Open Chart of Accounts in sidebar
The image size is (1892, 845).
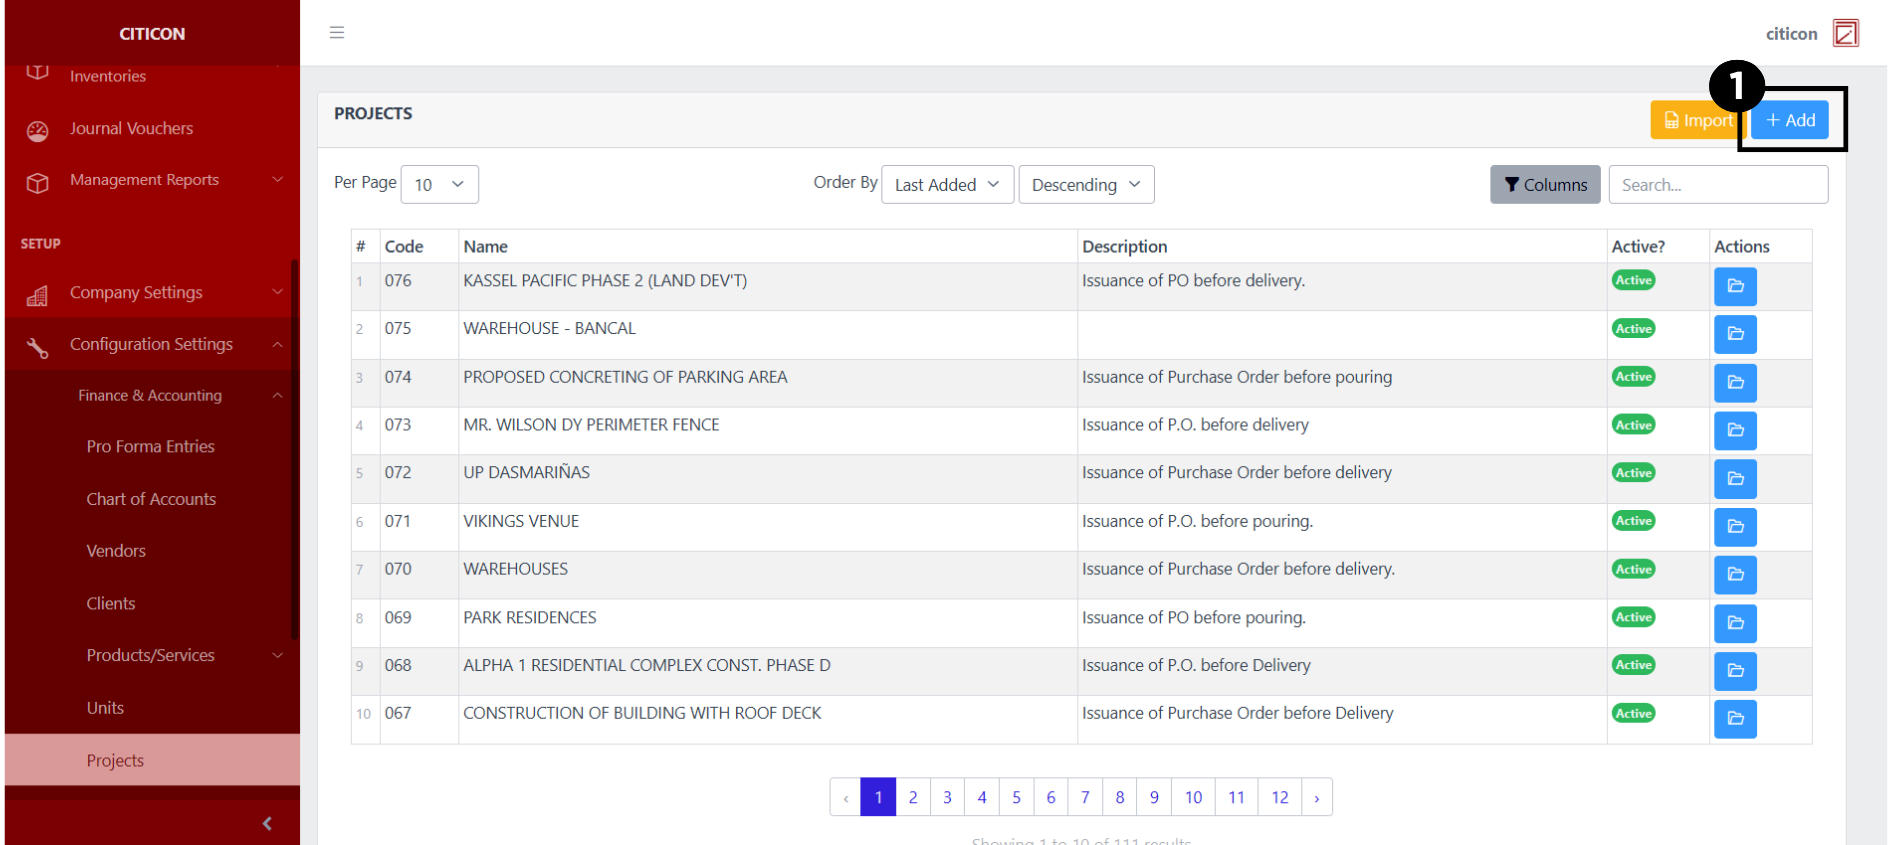(x=151, y=499)
